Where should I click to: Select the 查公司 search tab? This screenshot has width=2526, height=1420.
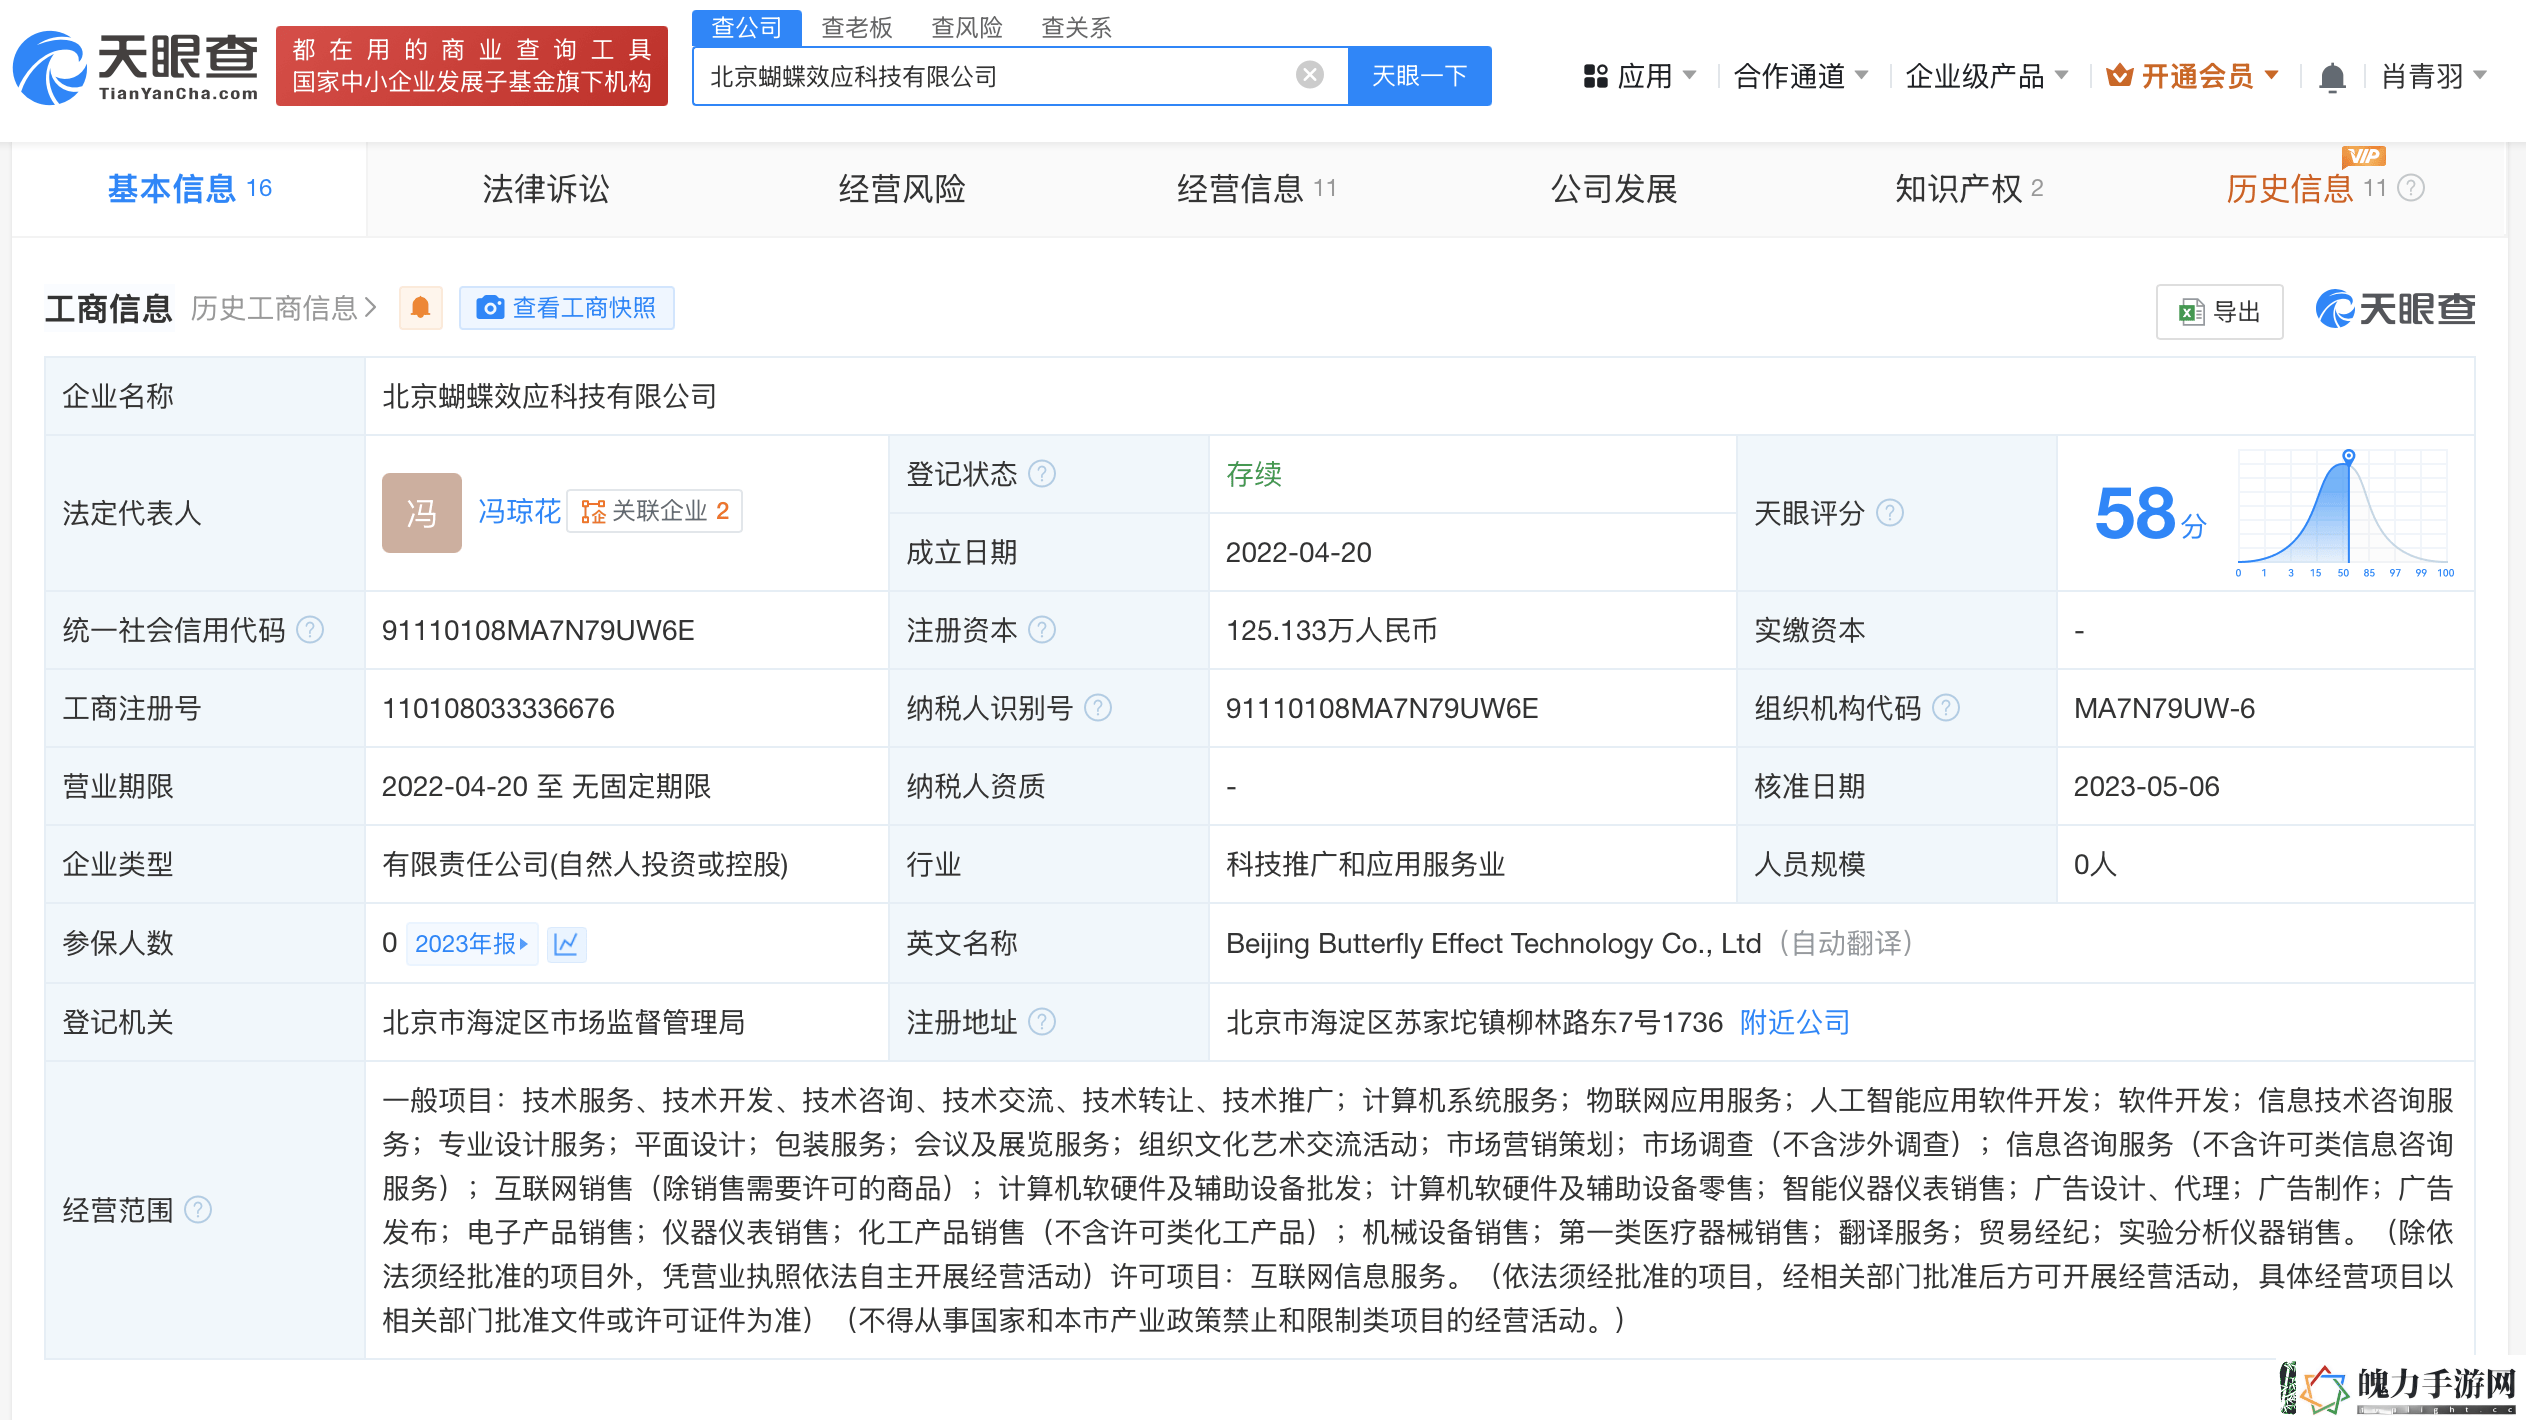pyautogui.click(x=746, y=27)
